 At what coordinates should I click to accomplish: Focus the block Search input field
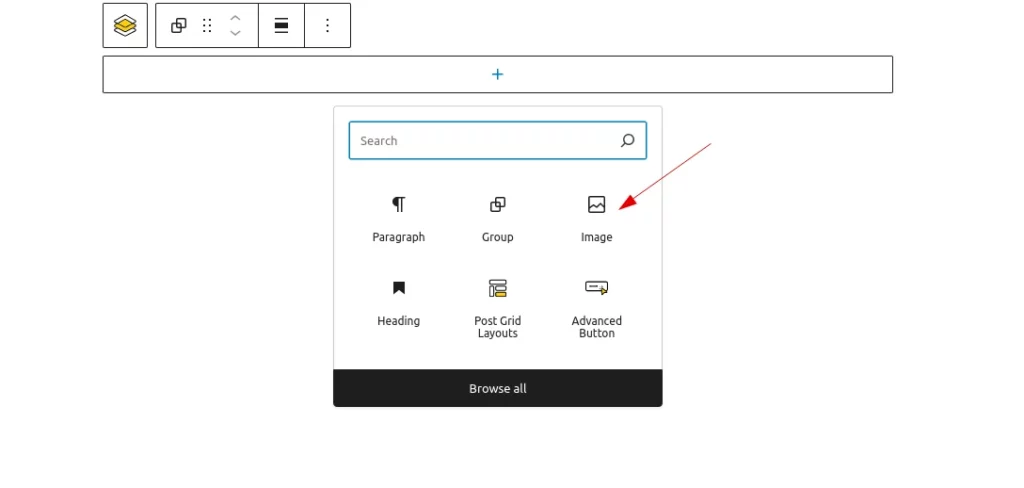[480, 141]
